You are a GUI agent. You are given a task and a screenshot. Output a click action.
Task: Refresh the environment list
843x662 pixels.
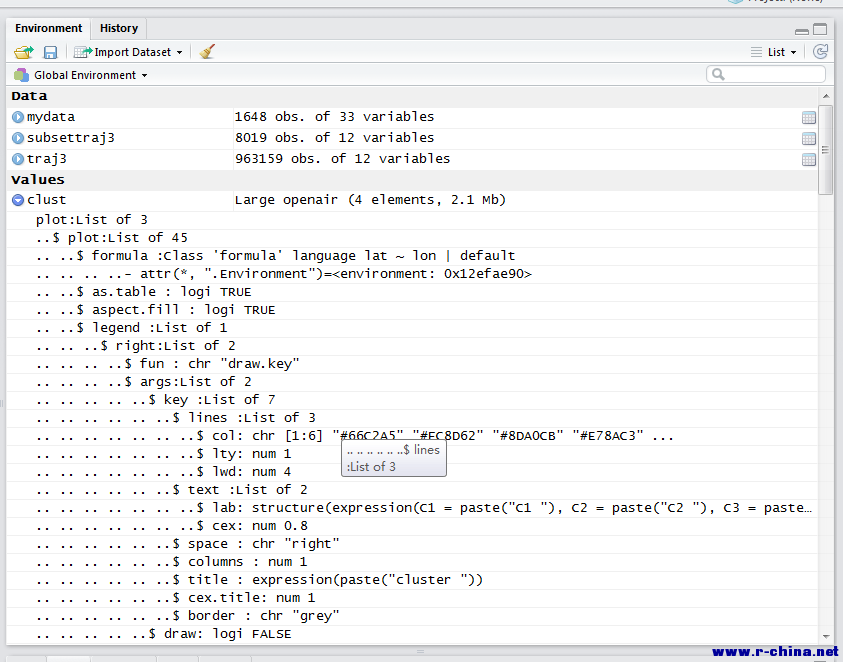point(820,52)
